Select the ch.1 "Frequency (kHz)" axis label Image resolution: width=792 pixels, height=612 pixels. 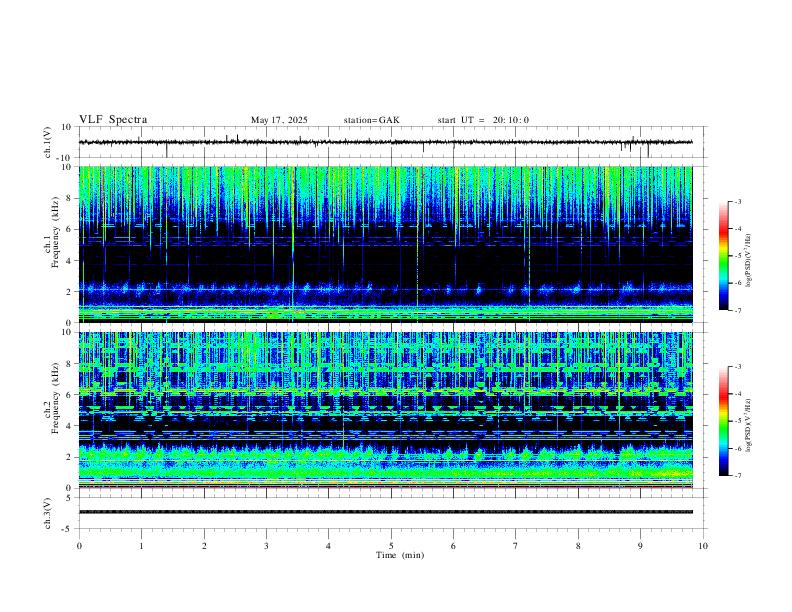pyautogui.click(x=55, y=231)
